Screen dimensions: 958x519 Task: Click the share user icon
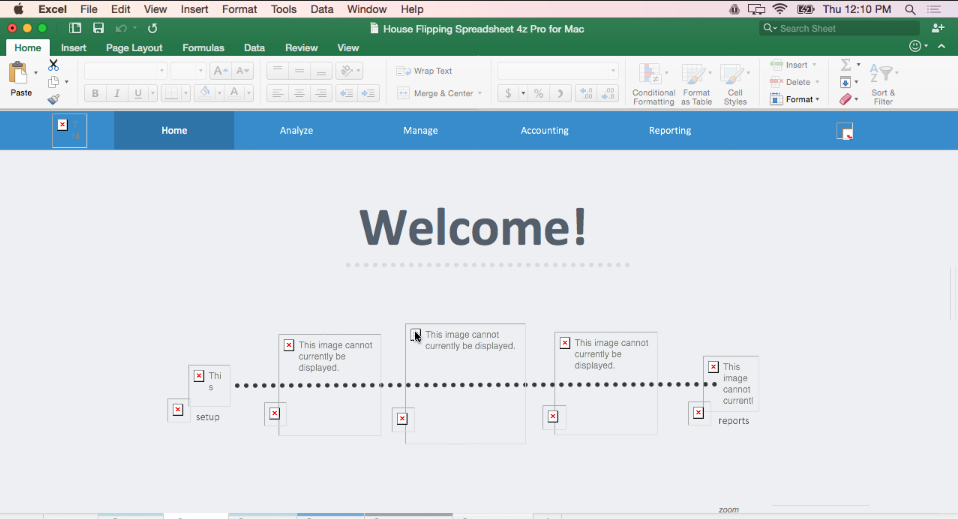click(937, 28)
